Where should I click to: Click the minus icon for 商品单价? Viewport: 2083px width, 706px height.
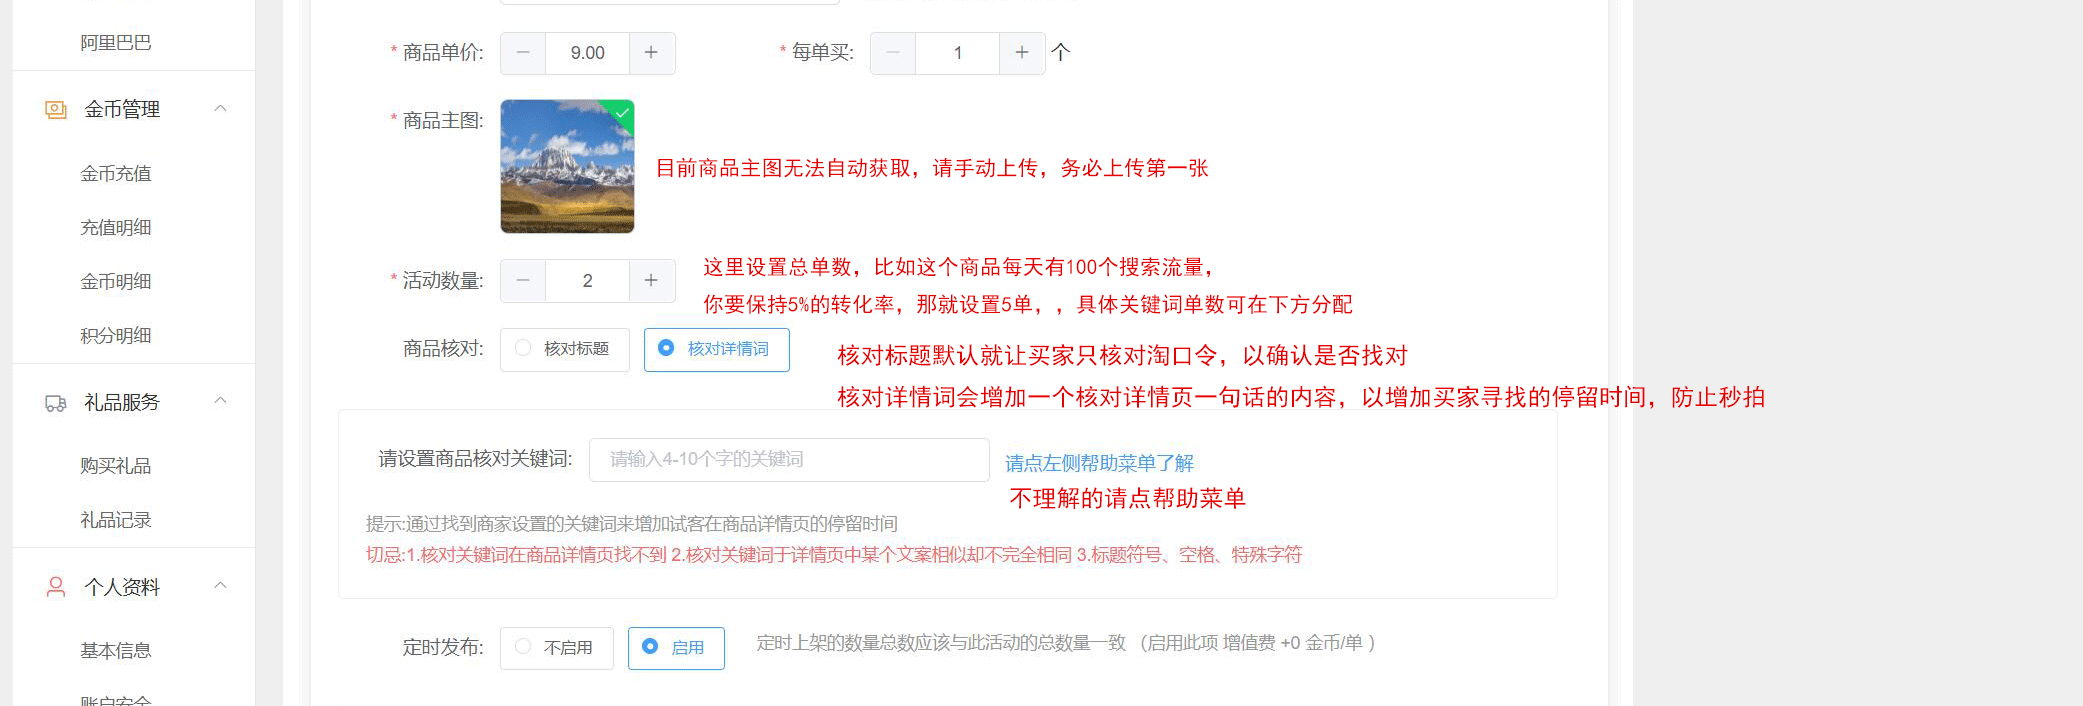[x=523, y=53]
